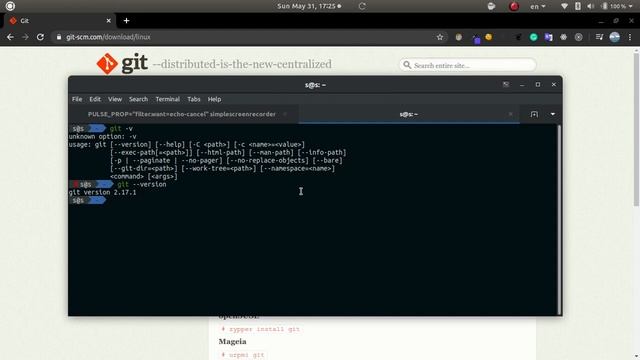640x360 pixels.
Task: Click the terminal search icon in titlebar
Action: click(506, 84)
